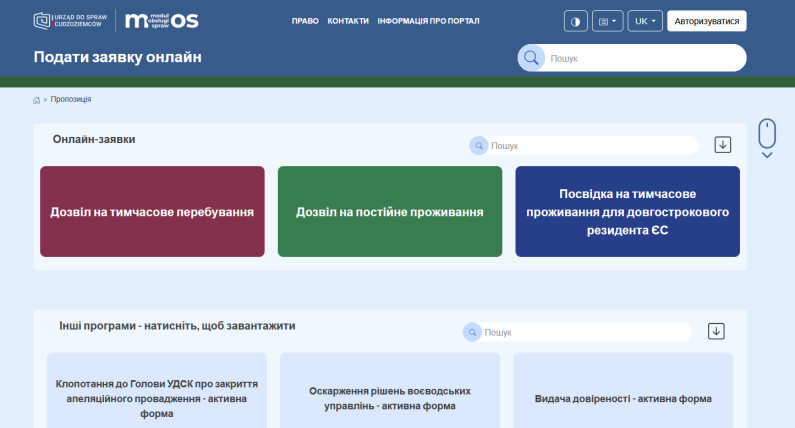
Task: Collapse Інші програми section with arrow button
Action: point(716,331)
